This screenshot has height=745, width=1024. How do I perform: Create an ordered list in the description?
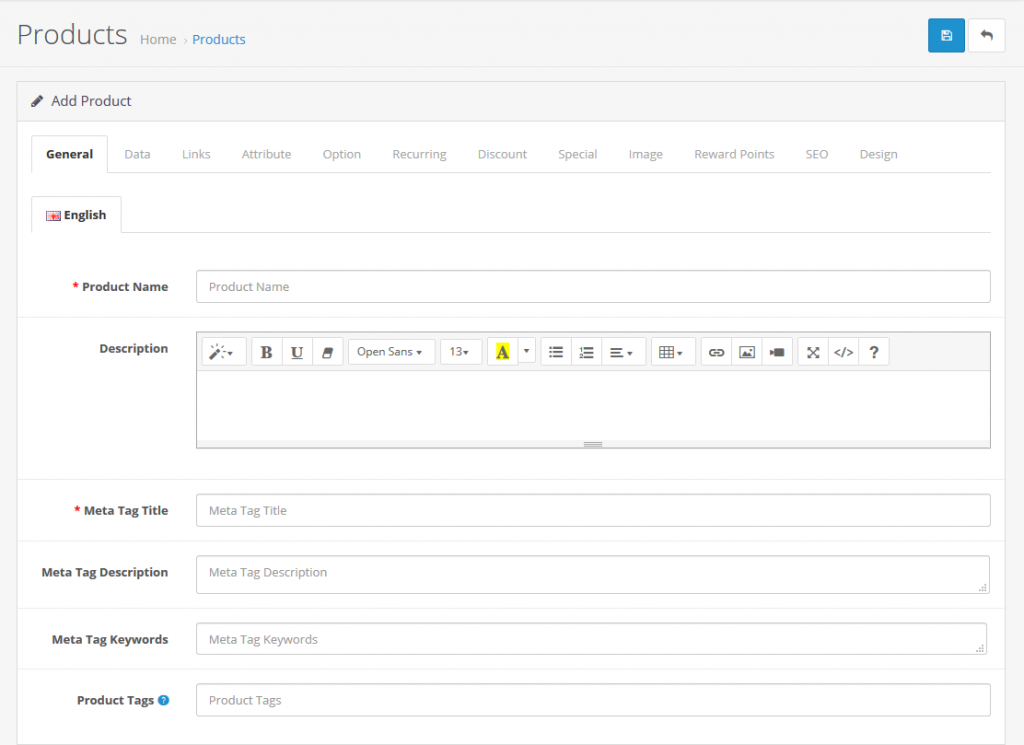click(586, 351)
